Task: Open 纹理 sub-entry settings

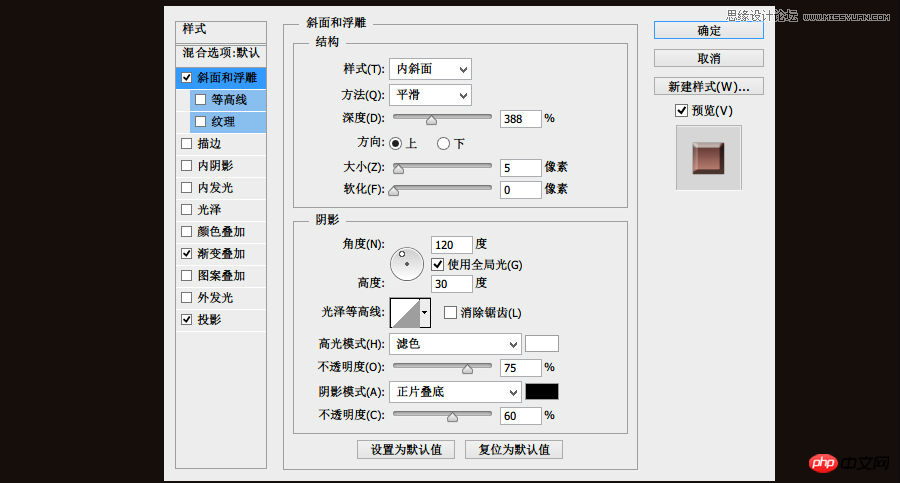Action: 223,121
